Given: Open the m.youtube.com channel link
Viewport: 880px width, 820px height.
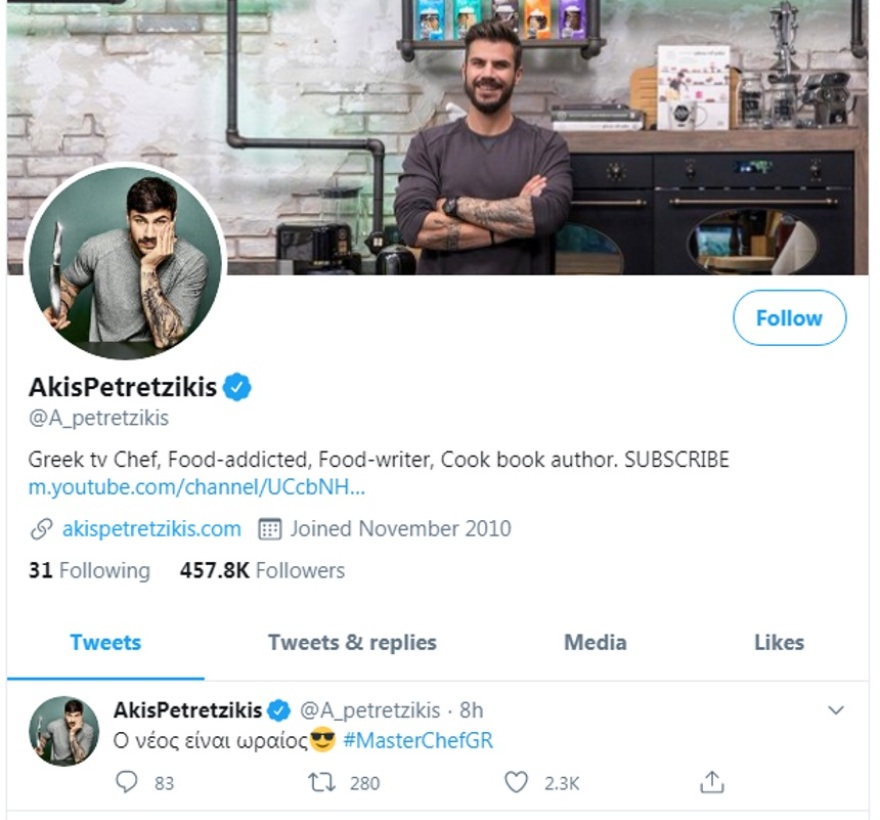Looking at the screenshot, I should coord(197,489).
